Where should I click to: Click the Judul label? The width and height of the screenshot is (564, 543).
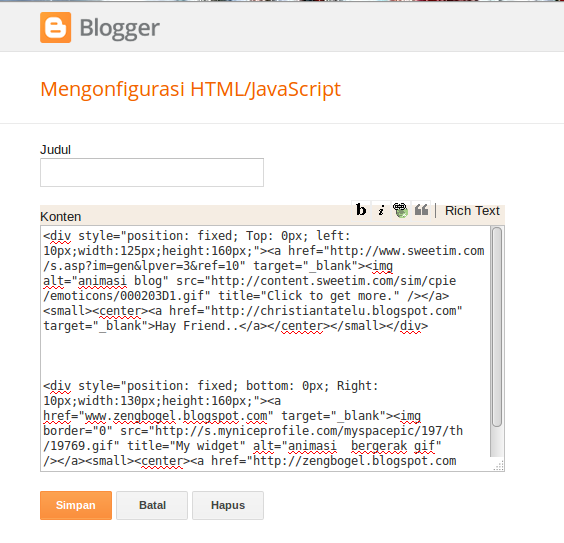[x=55, y=150]
